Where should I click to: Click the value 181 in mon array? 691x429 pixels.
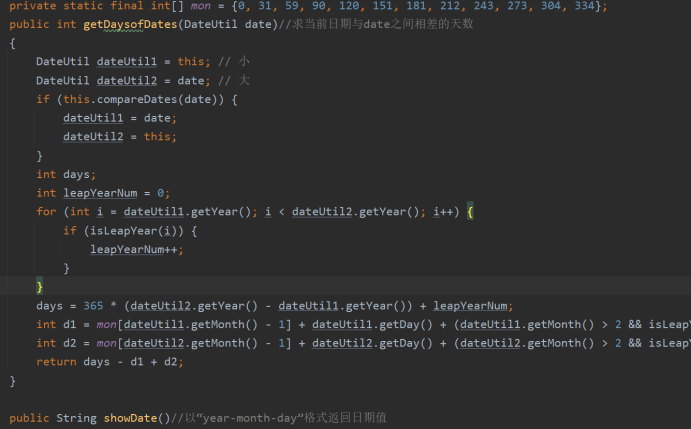pyautogui.click(x=416, y=6)
